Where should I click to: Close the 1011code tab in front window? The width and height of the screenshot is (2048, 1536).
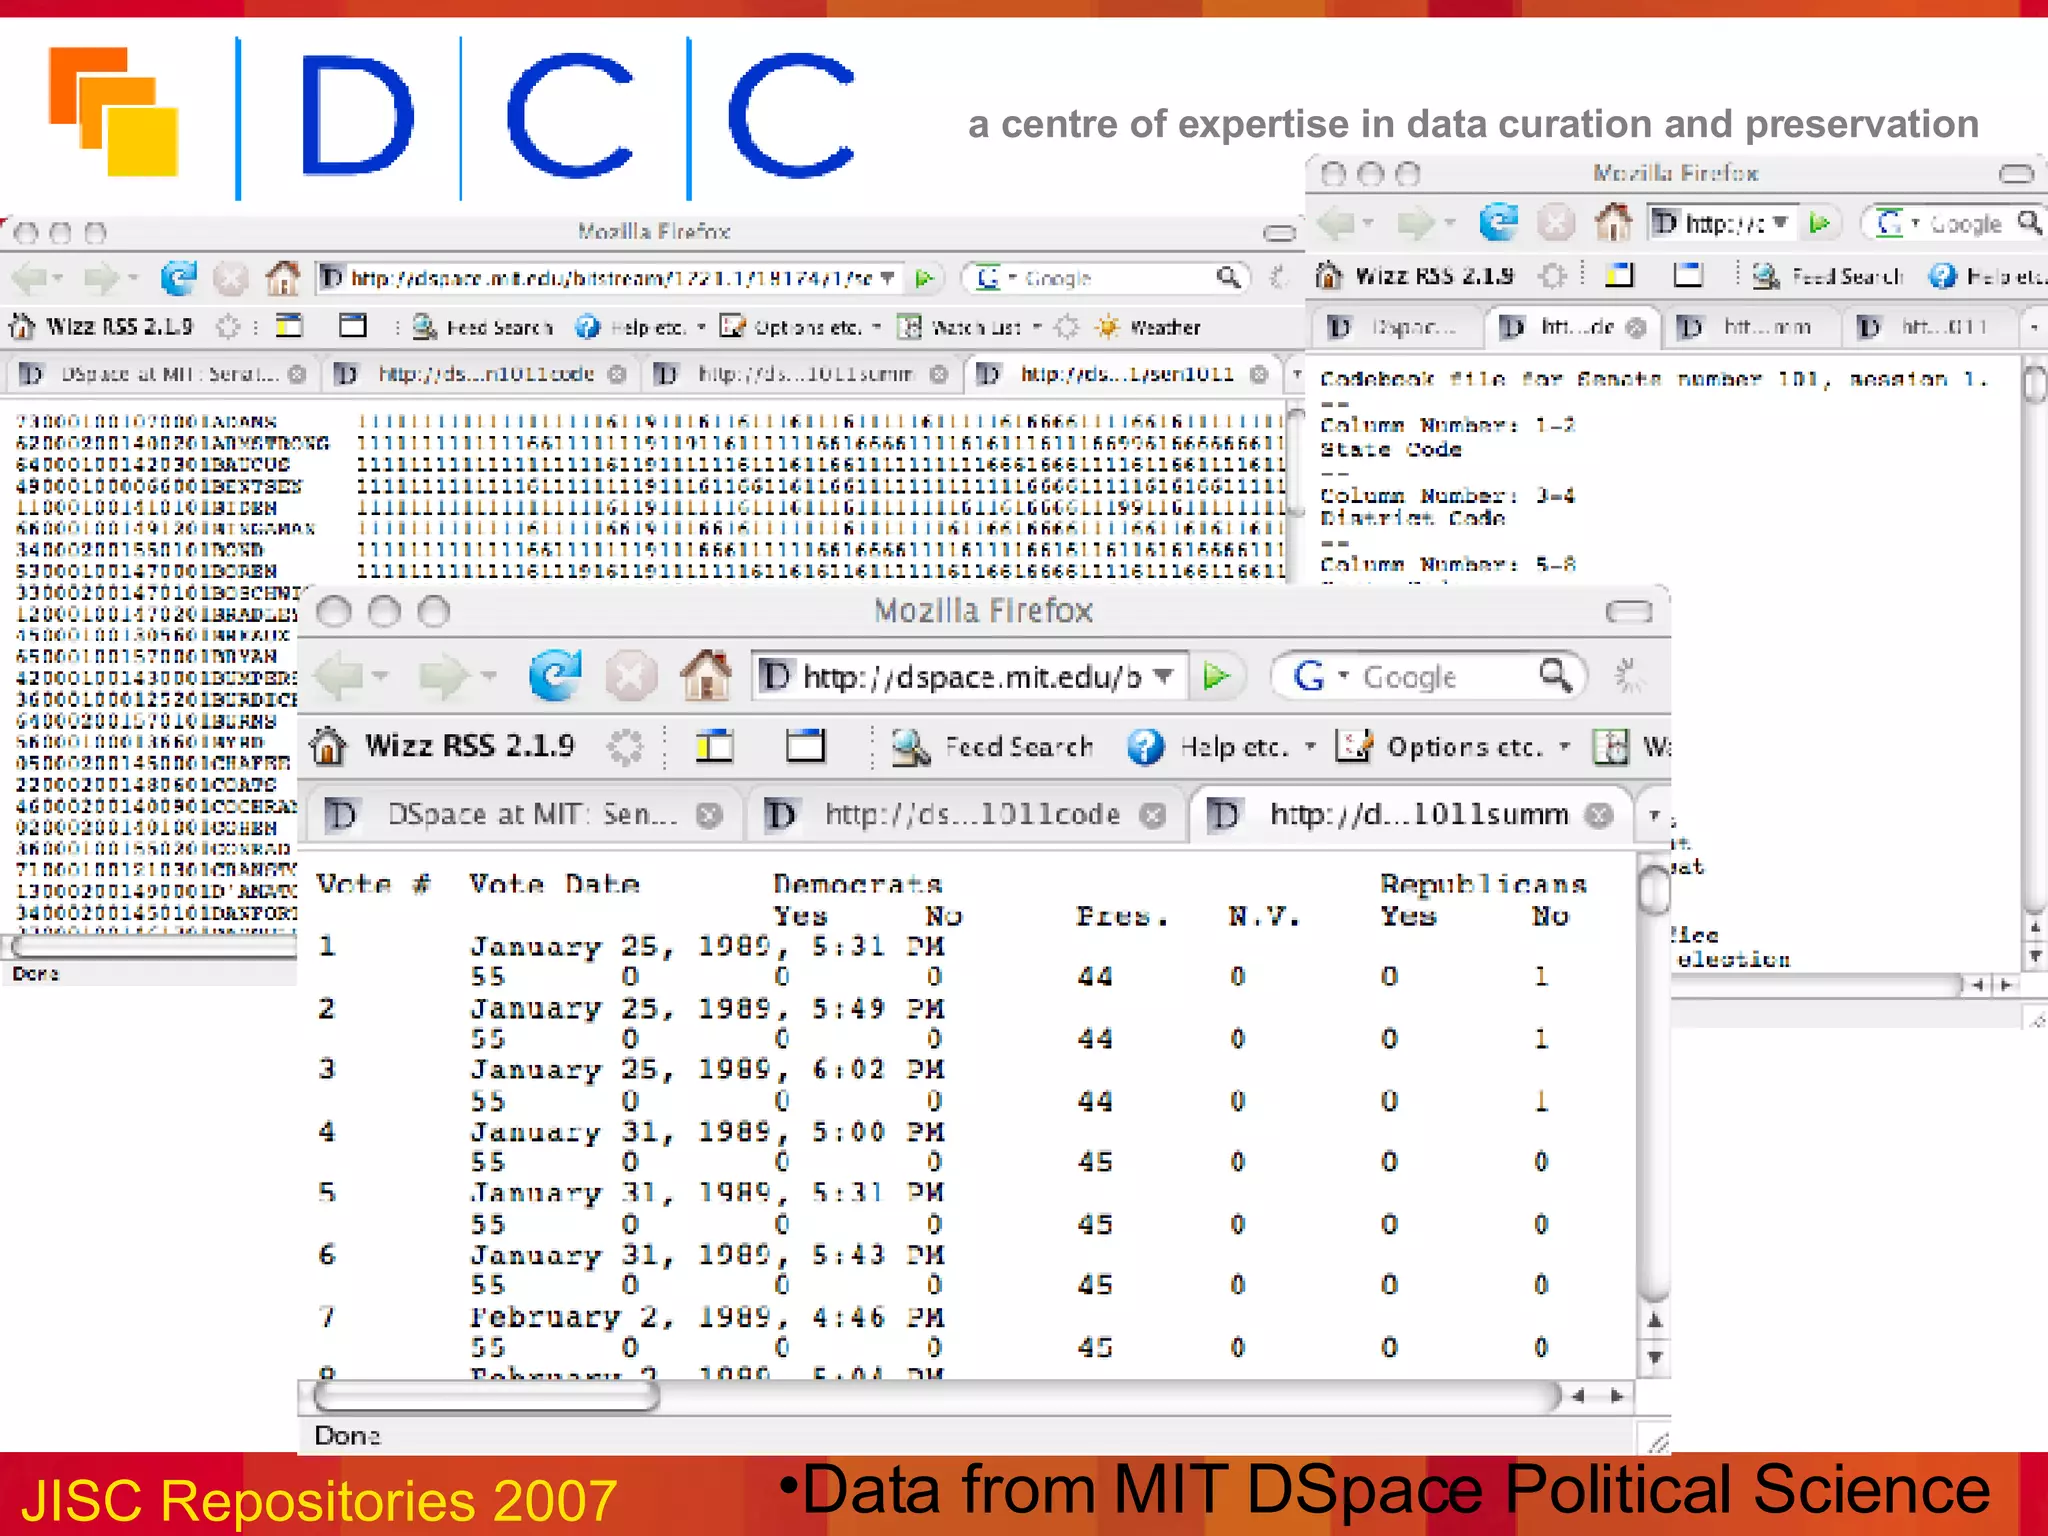tap(1154, 816)
